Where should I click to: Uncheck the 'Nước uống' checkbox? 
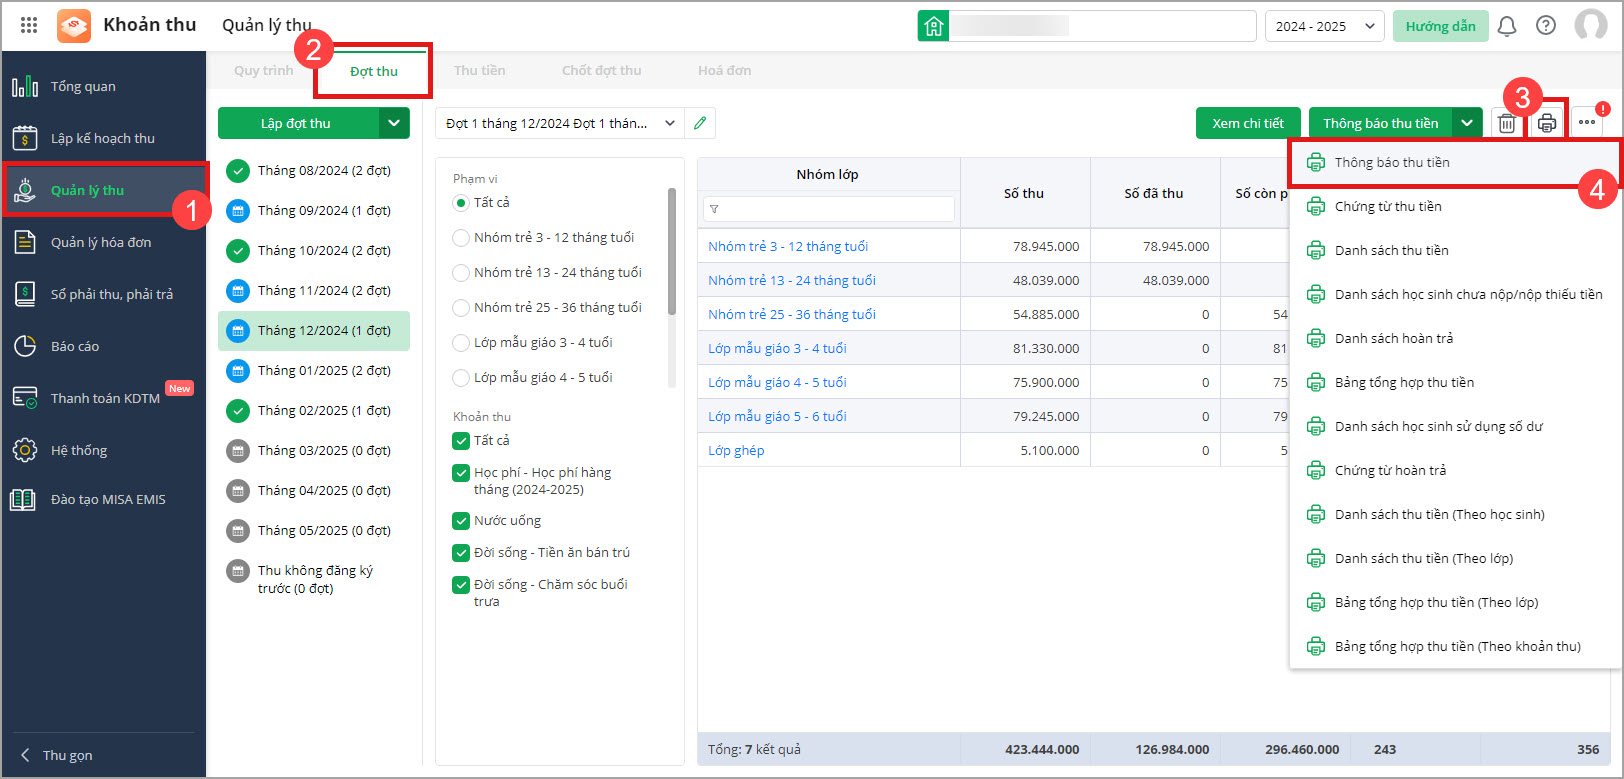pos(461,521)
